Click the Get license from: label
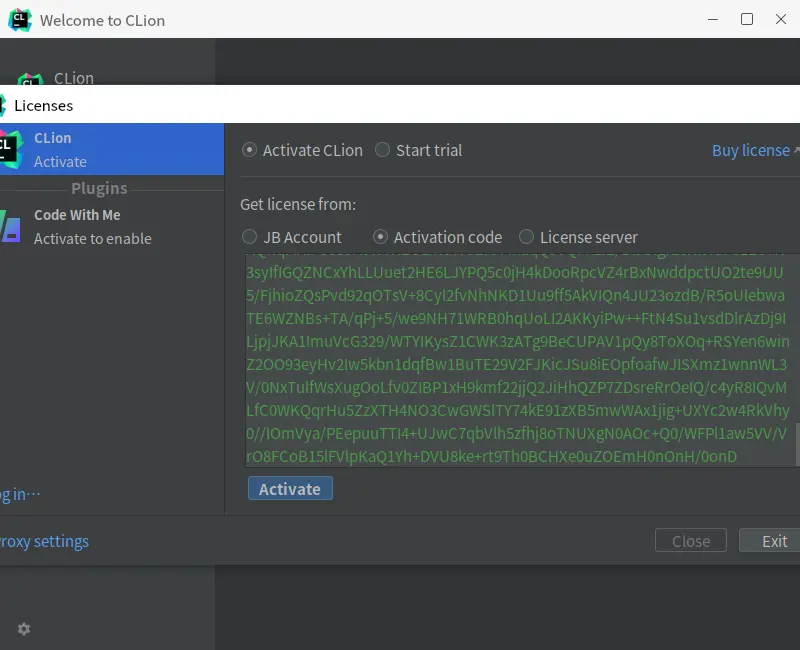Viewport: 800px width, 650px height. (x=298, y=205)
